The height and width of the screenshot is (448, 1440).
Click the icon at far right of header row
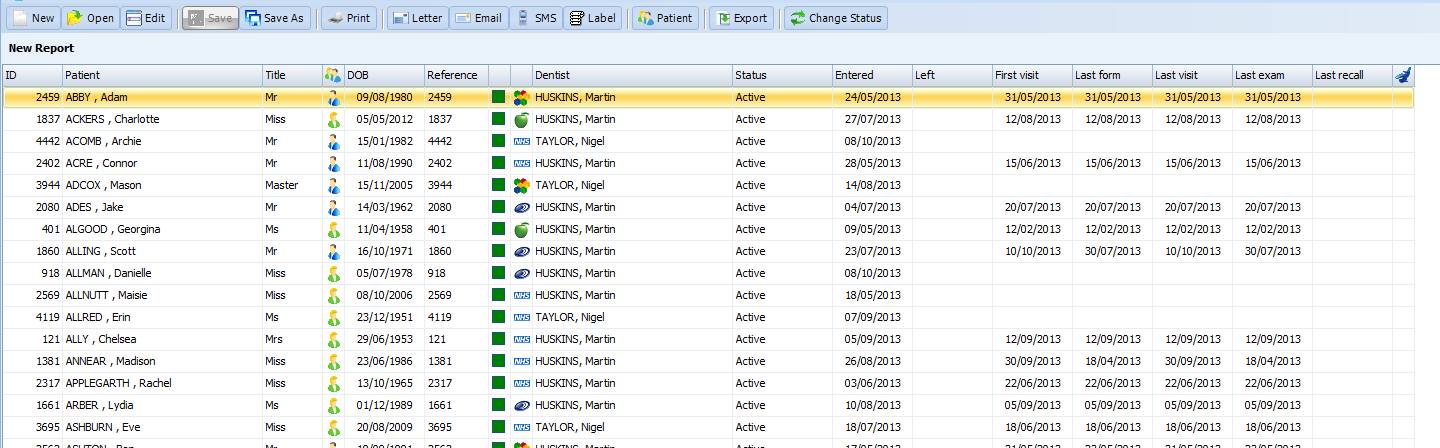point(1403,75)
